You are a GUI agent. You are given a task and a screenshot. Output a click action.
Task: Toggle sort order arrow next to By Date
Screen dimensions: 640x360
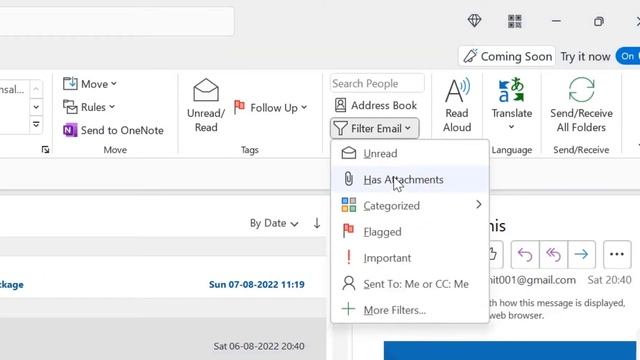click(x=317, y=223)
